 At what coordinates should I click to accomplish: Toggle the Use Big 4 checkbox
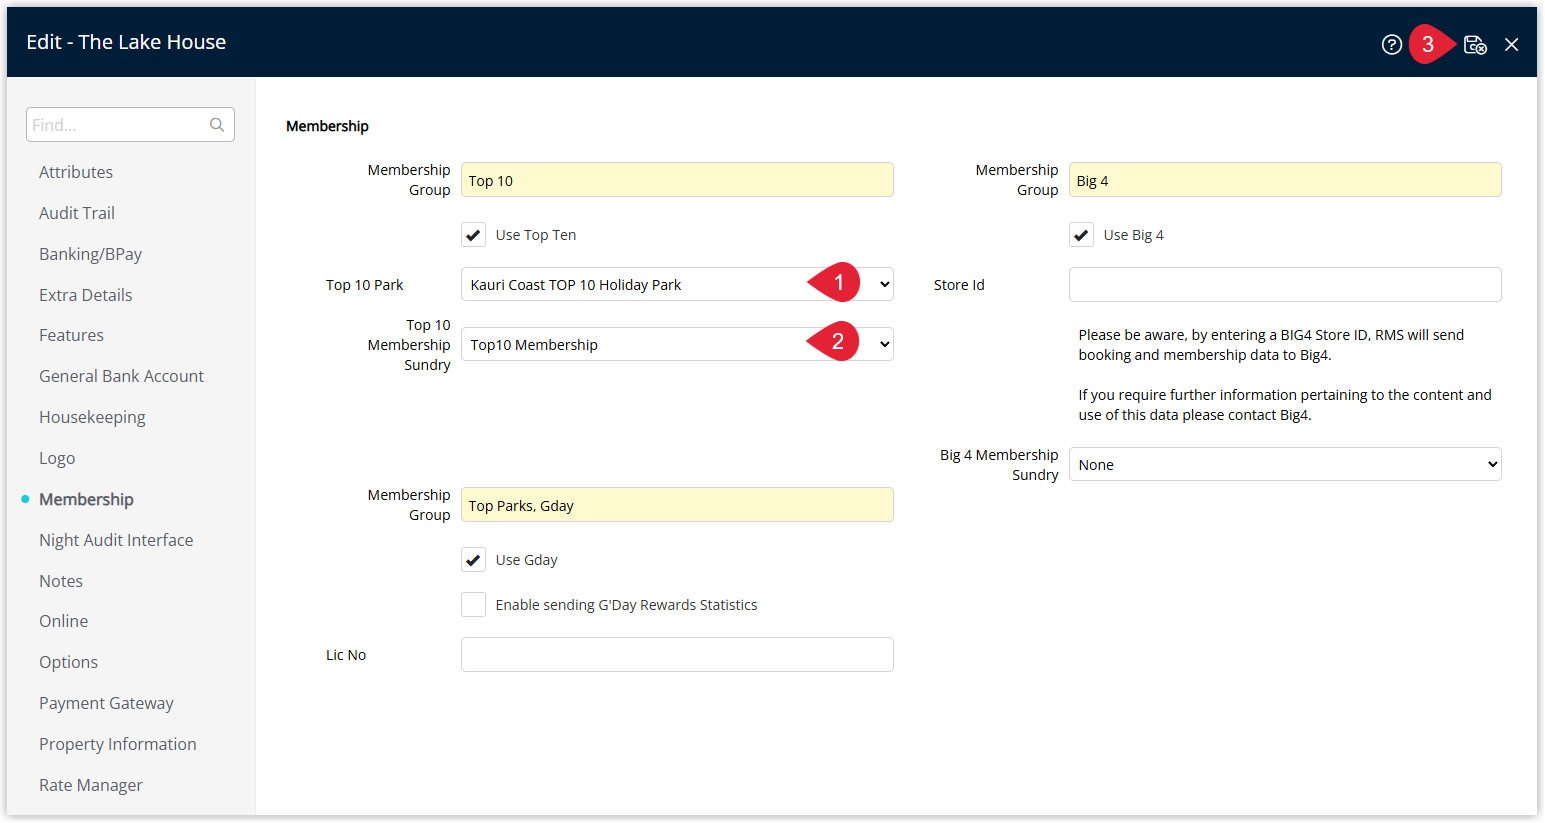click(x=1082, y=235)
